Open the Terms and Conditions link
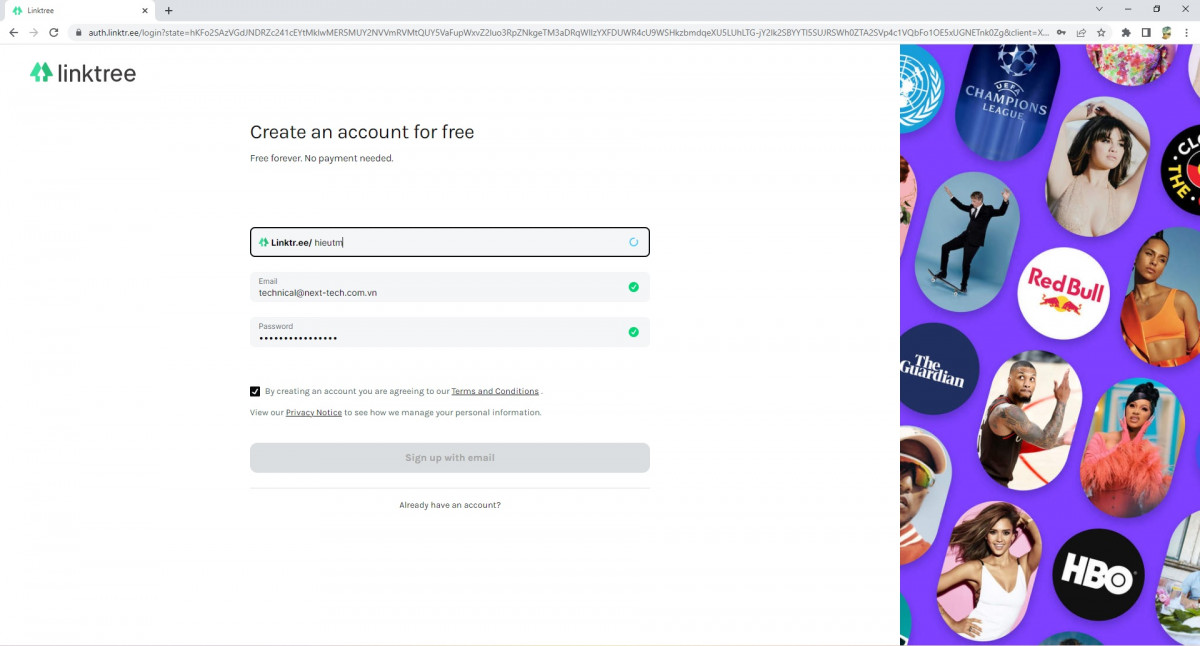 495,391
